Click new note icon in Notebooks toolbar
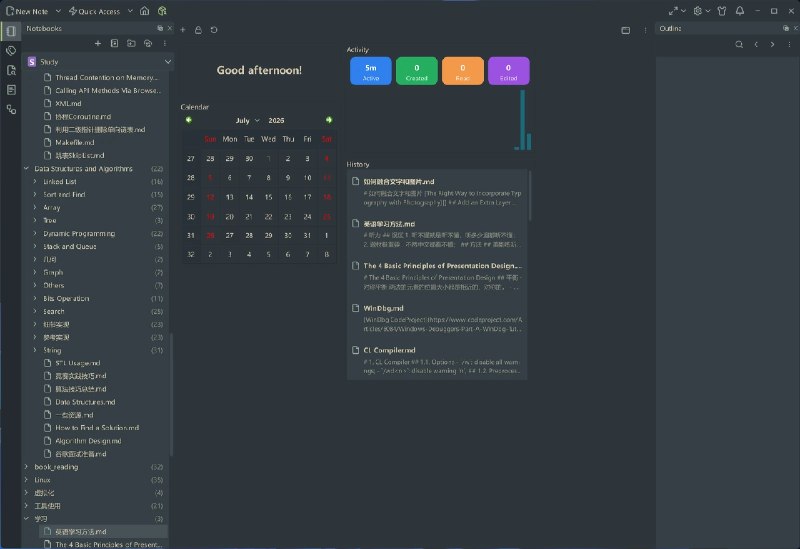This screenshot has height=549, width=800. [x=114, y=43]
